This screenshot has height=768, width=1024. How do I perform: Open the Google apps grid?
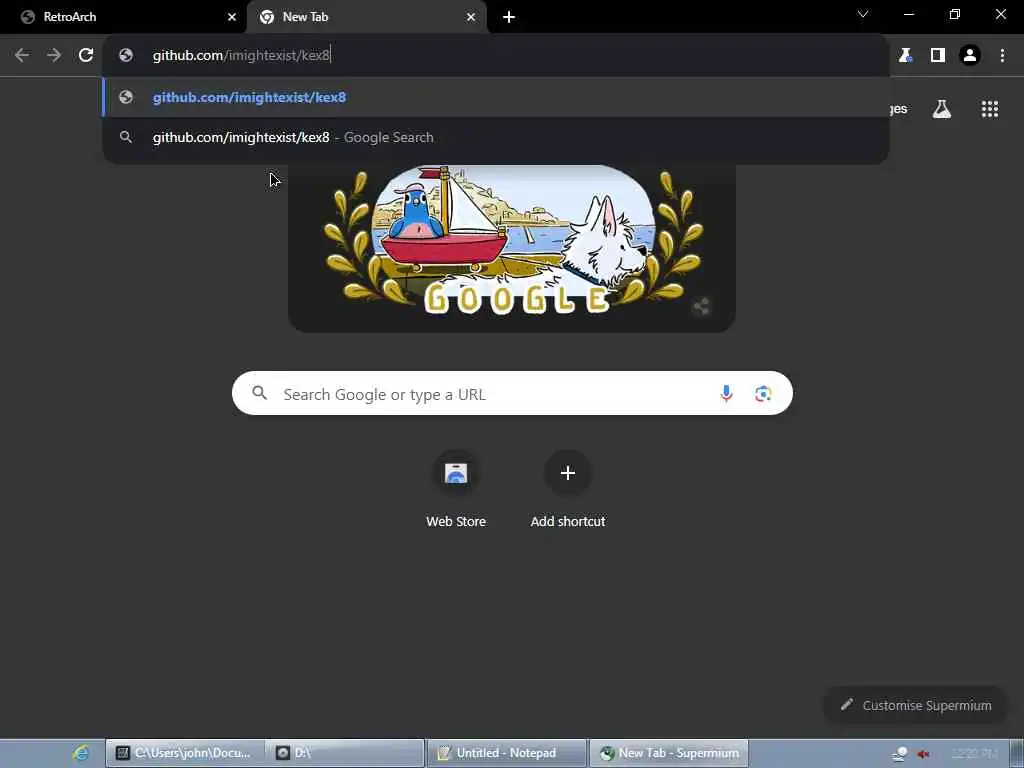989,109
